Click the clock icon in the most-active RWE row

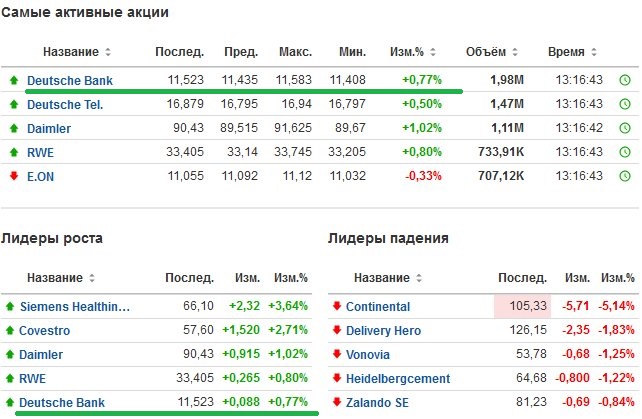point(625,152)
